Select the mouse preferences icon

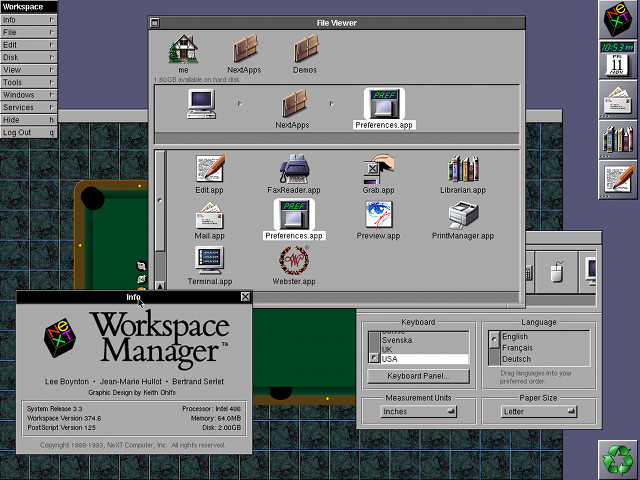[557, 272]
